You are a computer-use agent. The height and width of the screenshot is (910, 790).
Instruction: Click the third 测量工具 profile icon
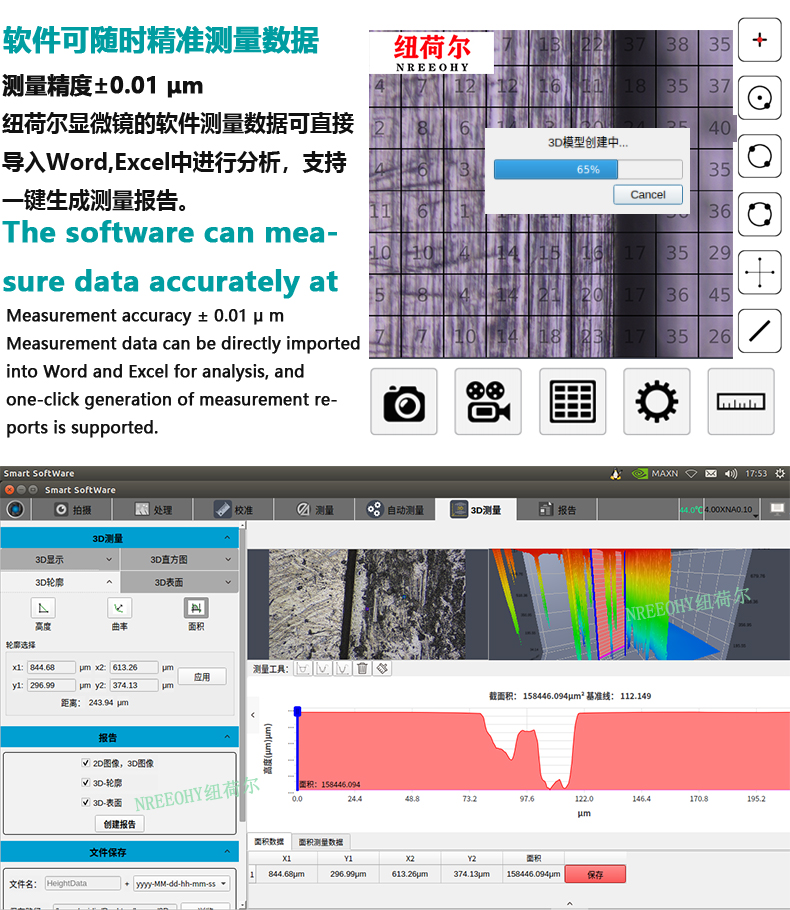click(342, 669)
